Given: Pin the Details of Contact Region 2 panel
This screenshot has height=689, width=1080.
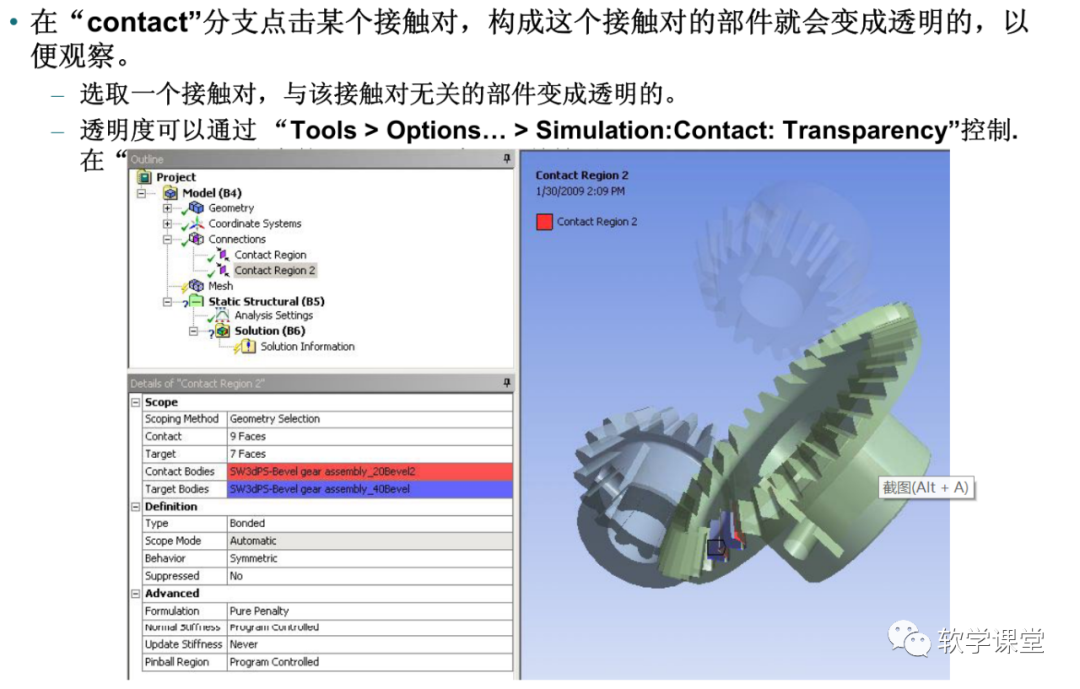Looking at the screenshot, I should click(x=506, y=383).
